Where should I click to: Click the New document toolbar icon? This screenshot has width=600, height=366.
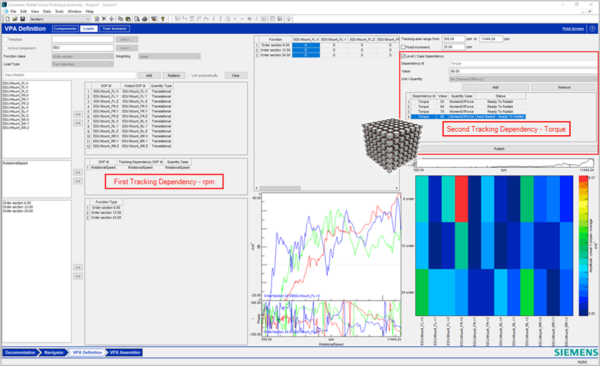[x=7, y=19]
